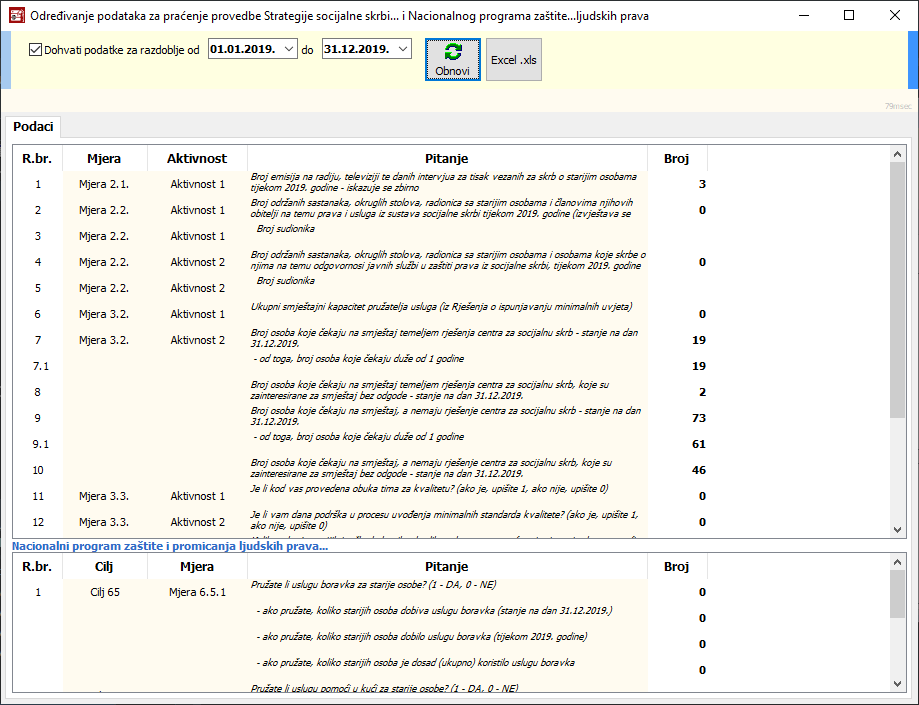Image resolution: width=919 pixels, height=705 pixels.
Task: Select row 6 'Ukupni smještajni kapacitet' question
Action: [x=440, y=306]
